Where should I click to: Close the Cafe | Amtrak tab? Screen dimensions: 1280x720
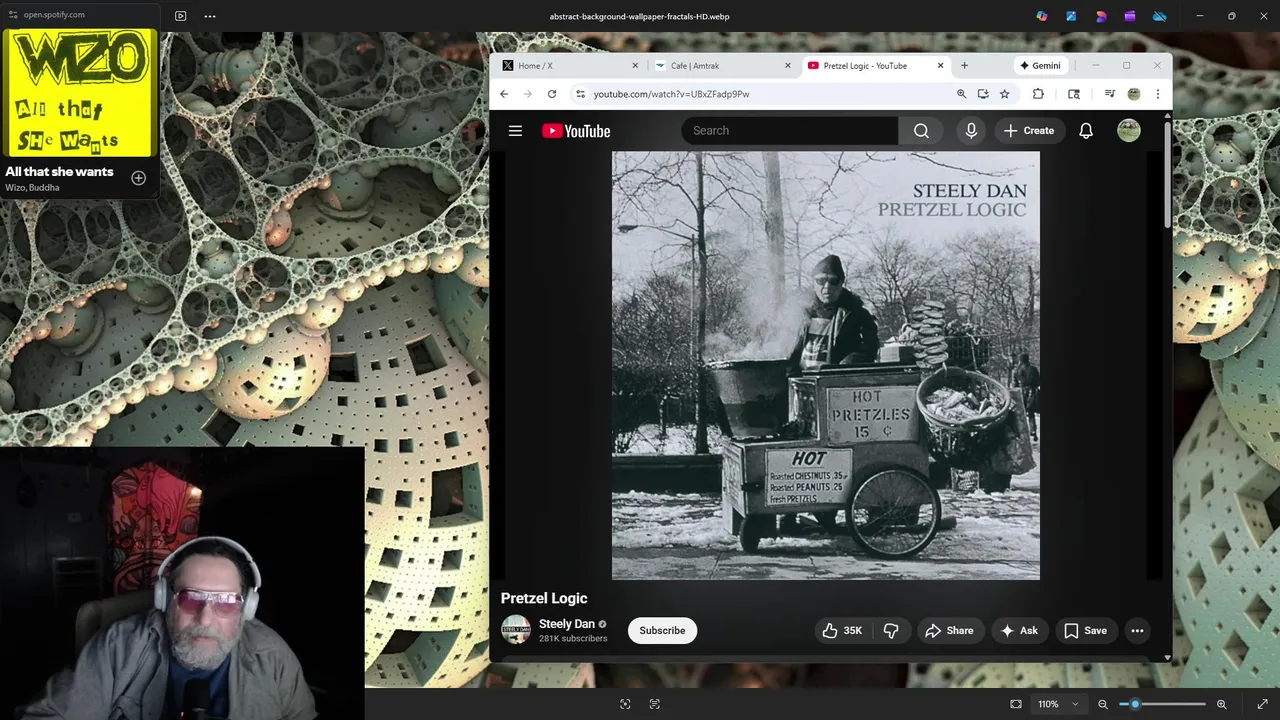pyautogui.click(x=788, y=66)
